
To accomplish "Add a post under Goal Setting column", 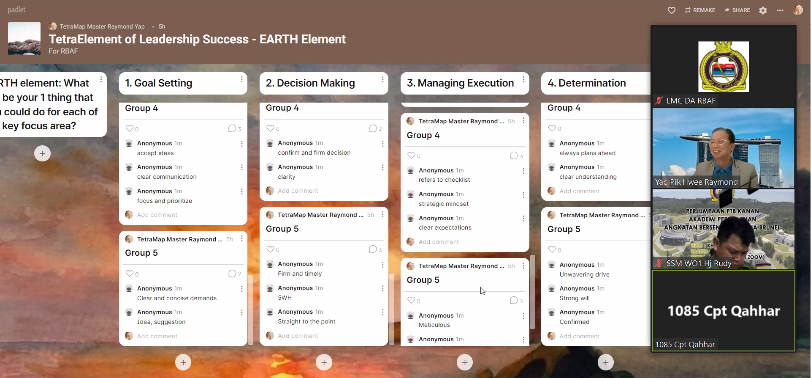I will click(x=183, y=362).
